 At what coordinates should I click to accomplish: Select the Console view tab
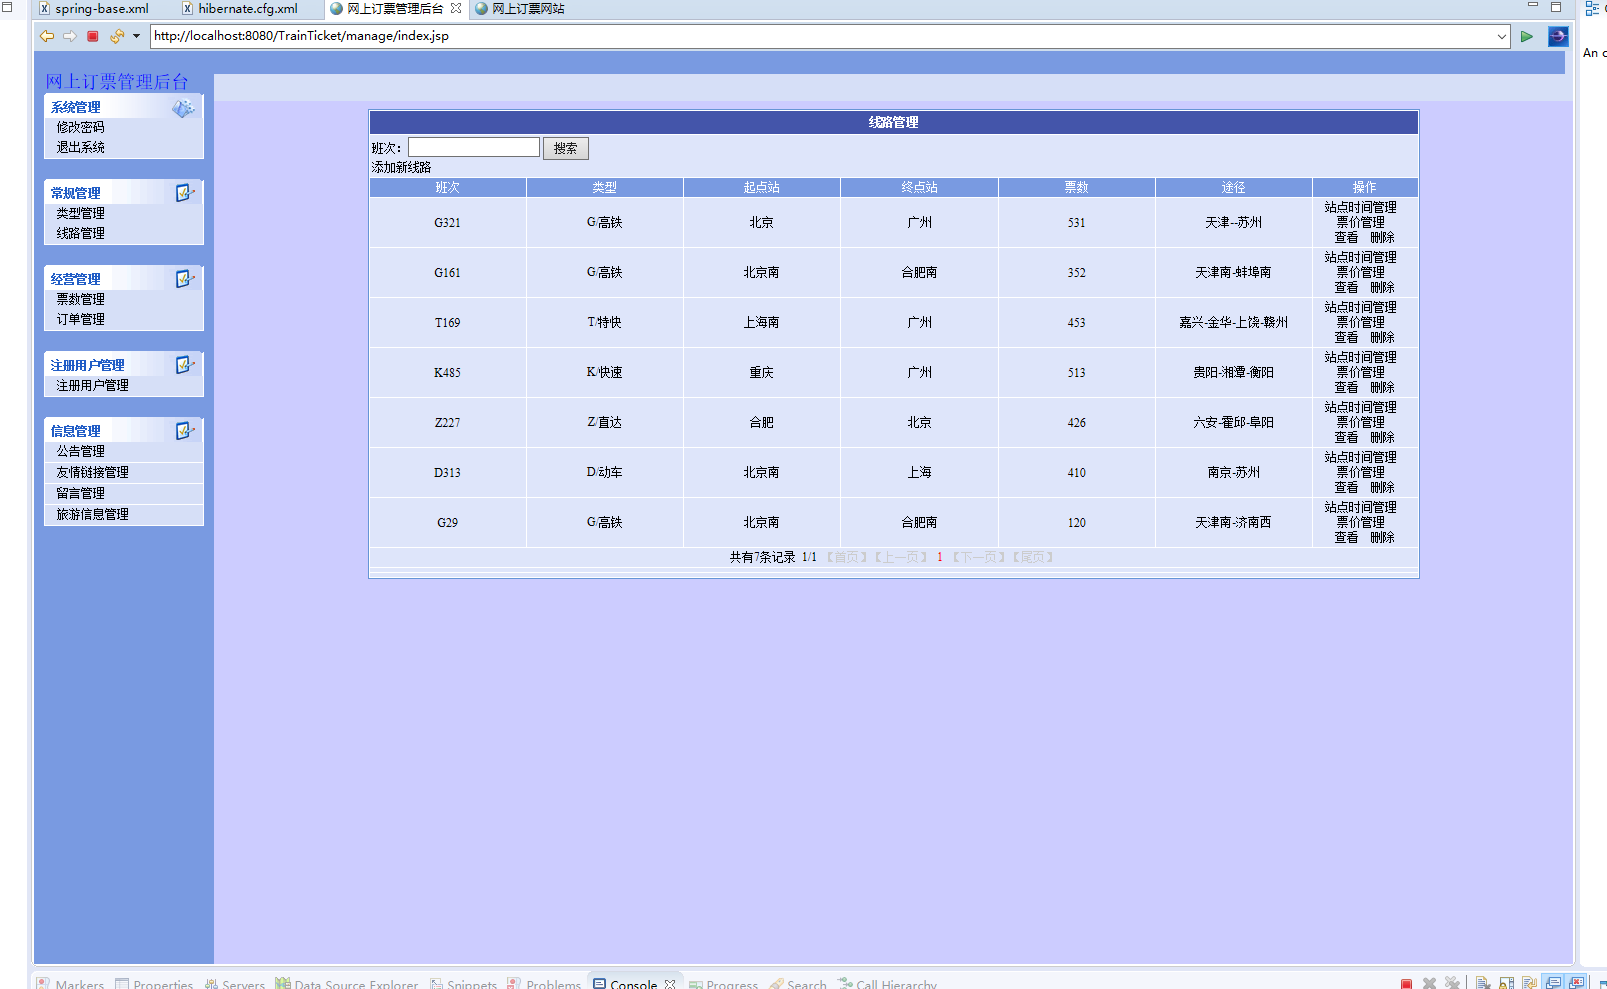pyautogui.click(x=634, y=983)
